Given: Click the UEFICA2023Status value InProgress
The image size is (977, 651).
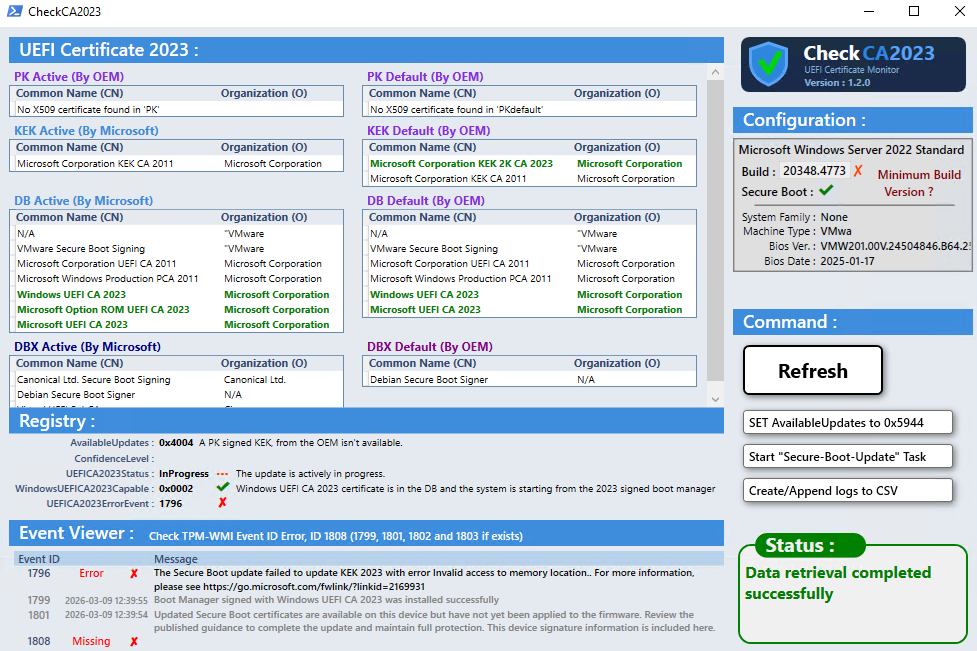Looking at the screenshot, I should [x=184, y=473].
